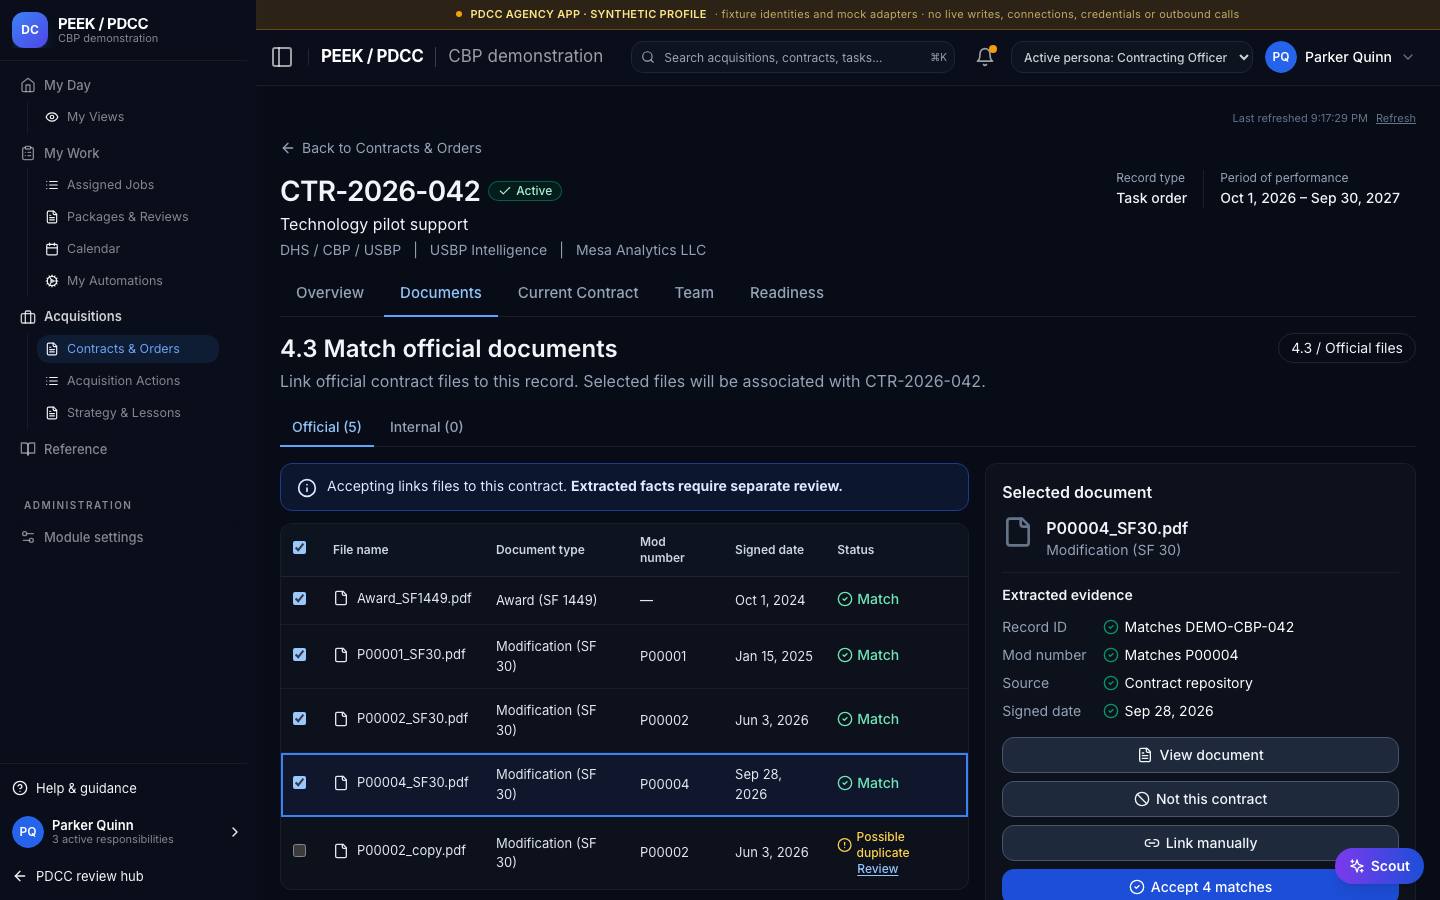This screenshot has height=900, width=1440.
Task: Uncheck the Award_SF1449.pdf row checkbox
Action: pos(299,598)
